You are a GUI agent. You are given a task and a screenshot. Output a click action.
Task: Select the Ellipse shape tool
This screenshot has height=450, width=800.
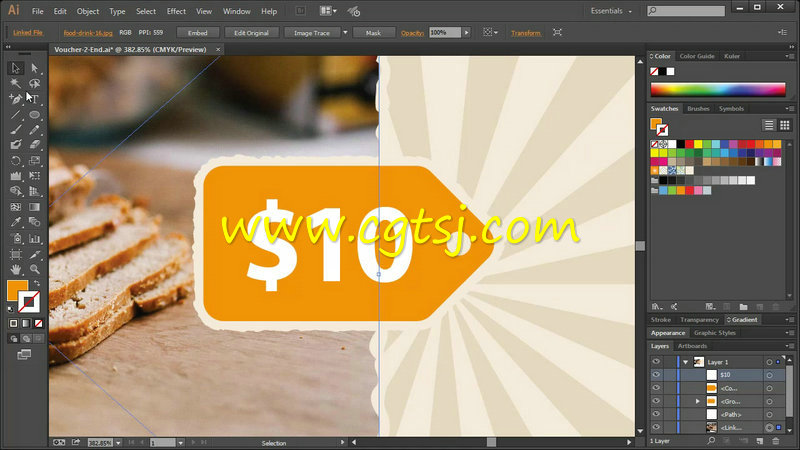point(34,115)
